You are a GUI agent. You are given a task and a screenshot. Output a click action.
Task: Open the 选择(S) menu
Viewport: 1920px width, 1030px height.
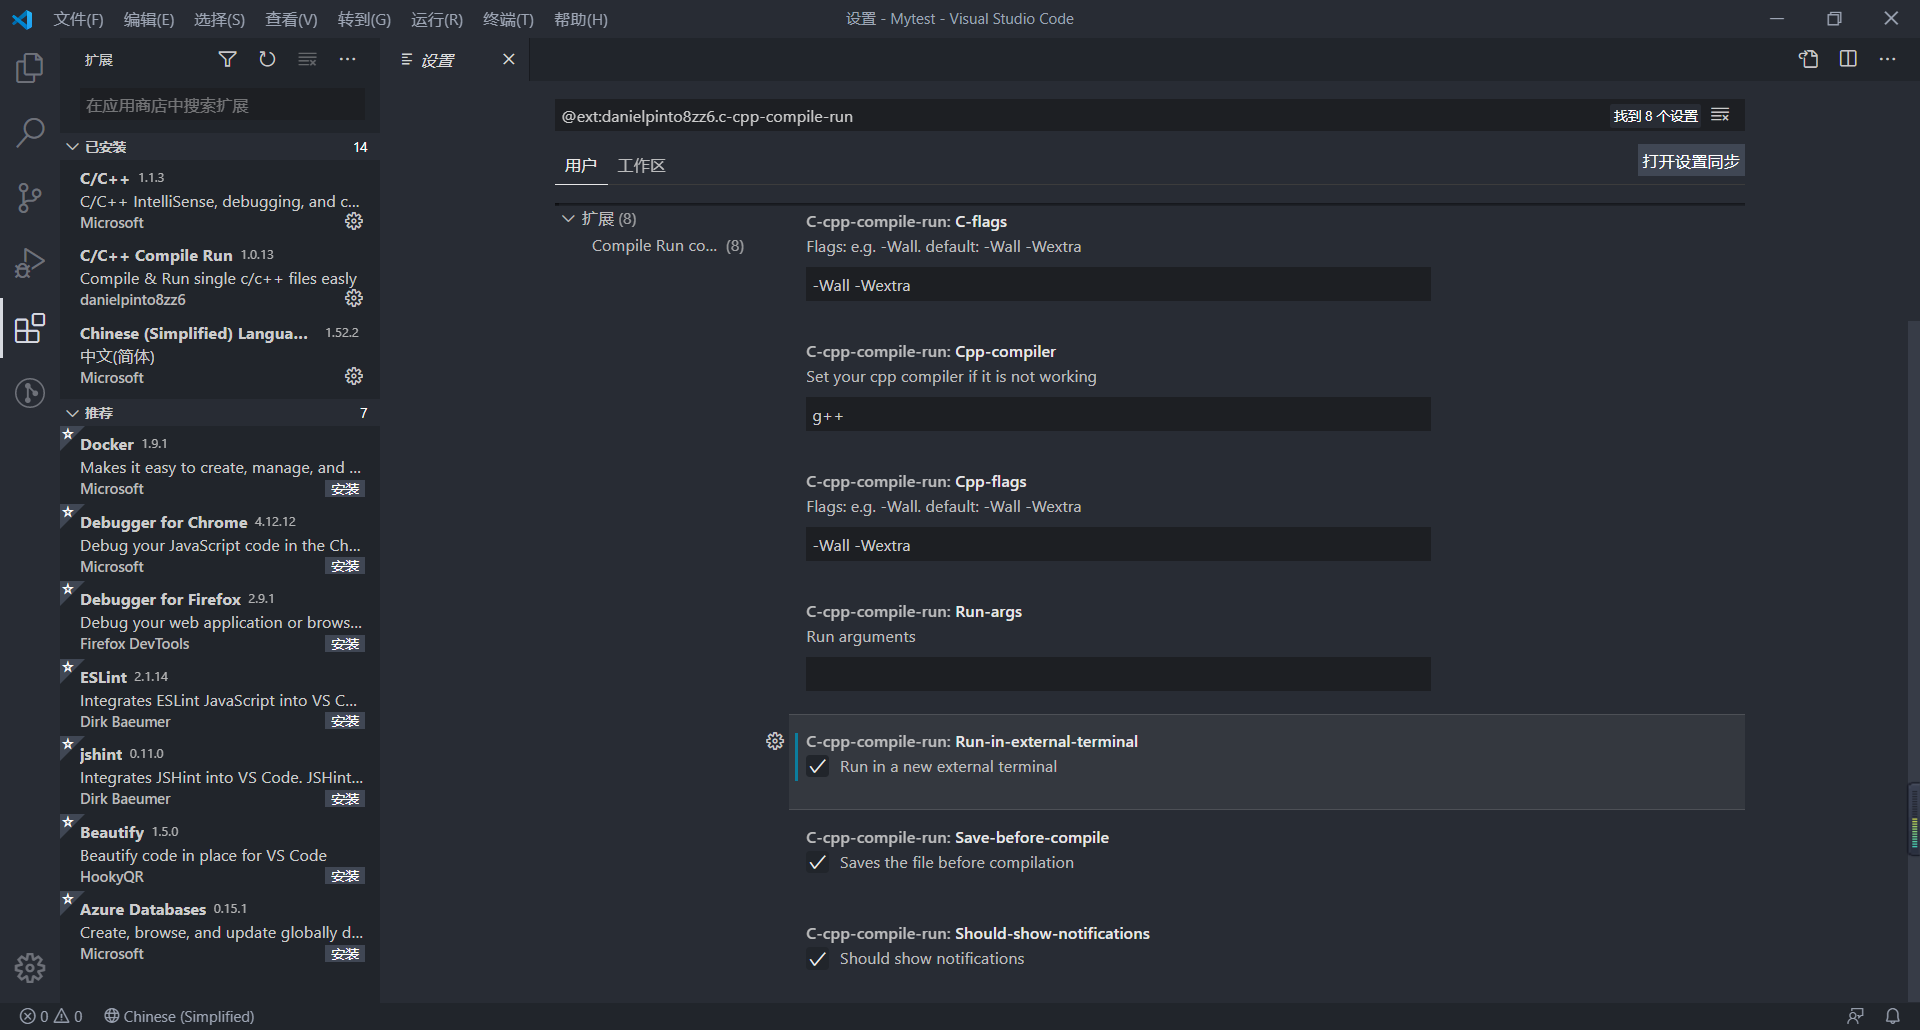point(219,19)
